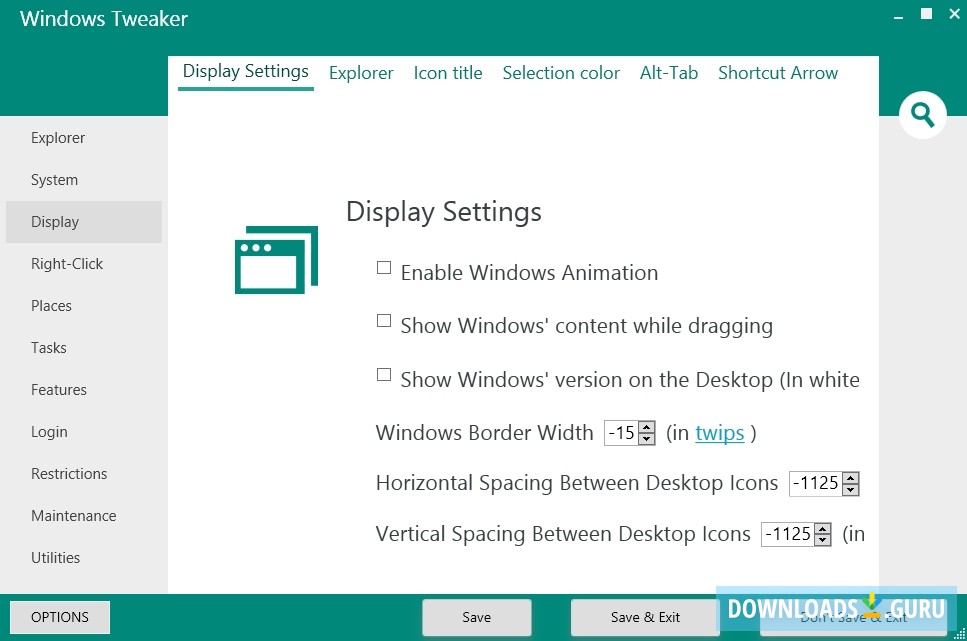
Task: Click the Windows Tweaker title bar logo
Action: click(102, 18)
